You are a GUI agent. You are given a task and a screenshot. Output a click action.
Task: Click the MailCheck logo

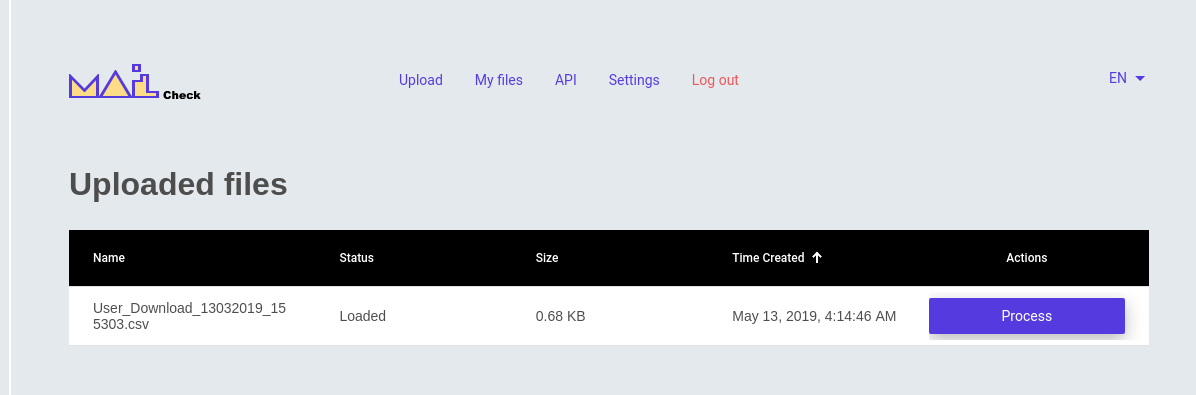tap(134, 82)
